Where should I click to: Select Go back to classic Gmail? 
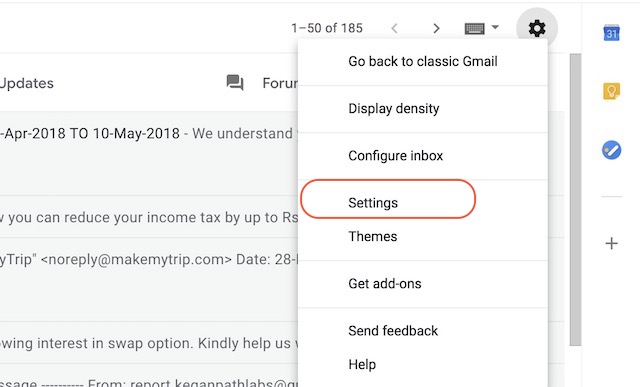pos(423,62)
